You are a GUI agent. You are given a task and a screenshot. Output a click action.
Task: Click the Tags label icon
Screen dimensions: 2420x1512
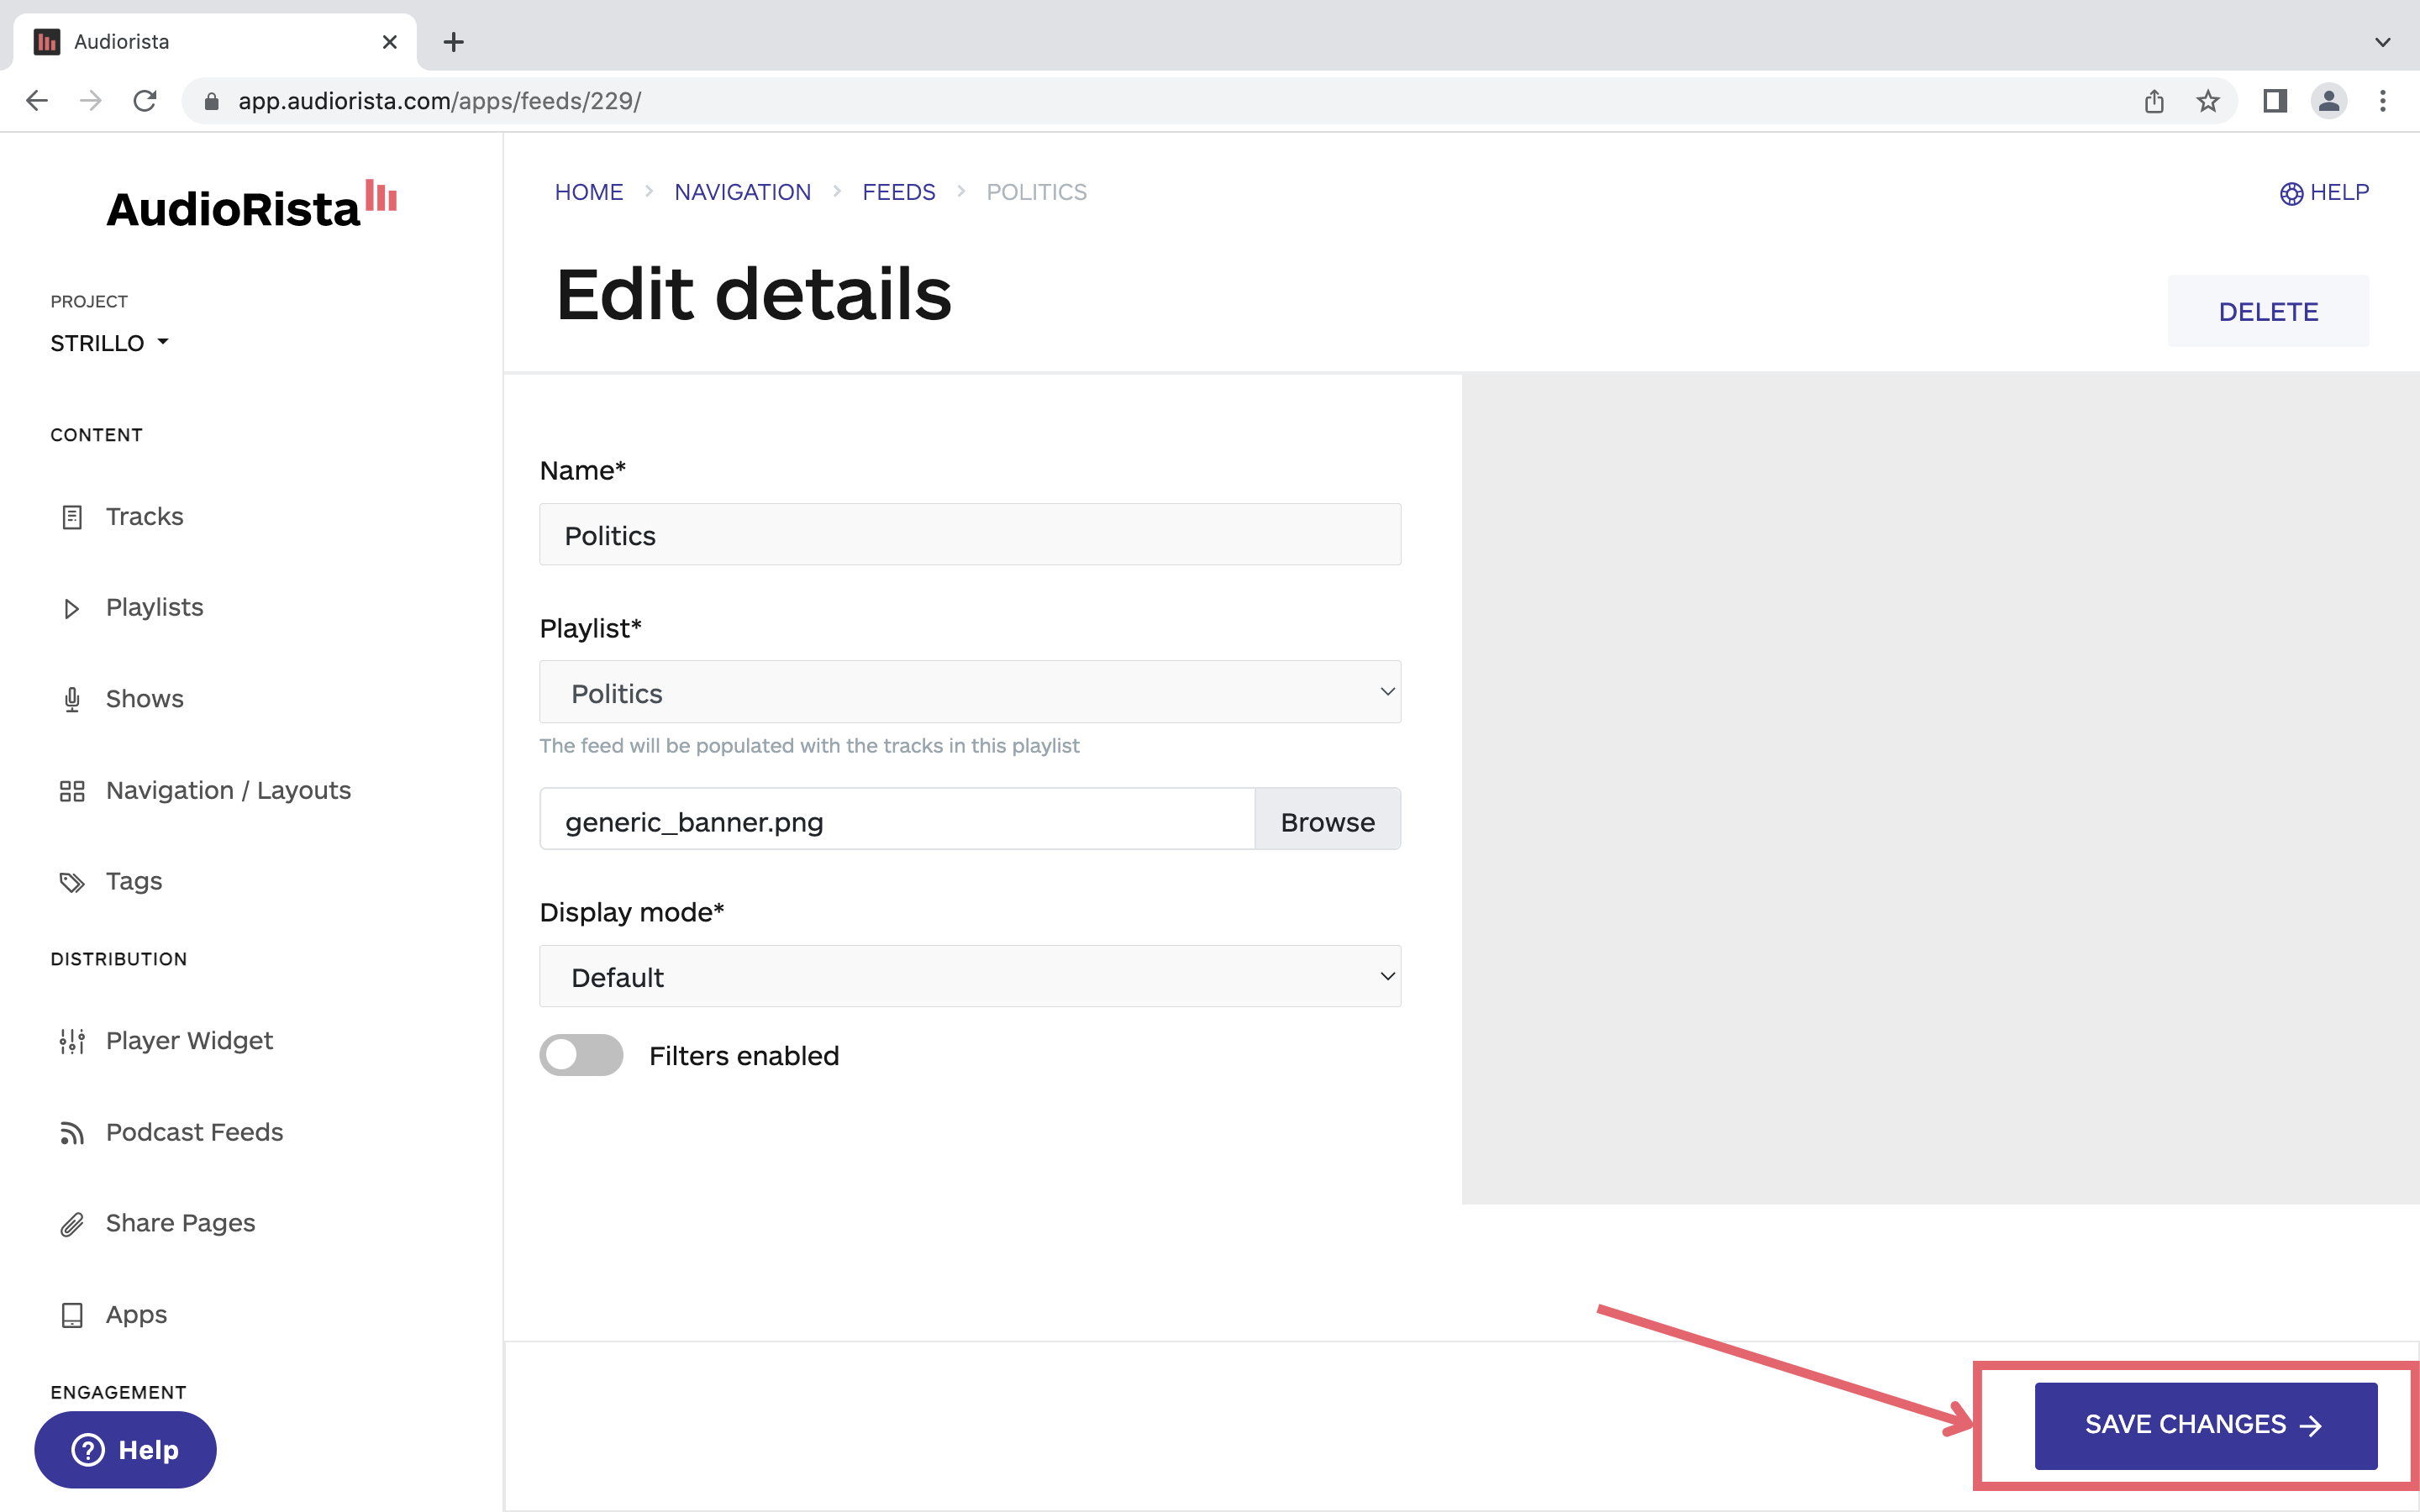(x=72, y=882)
